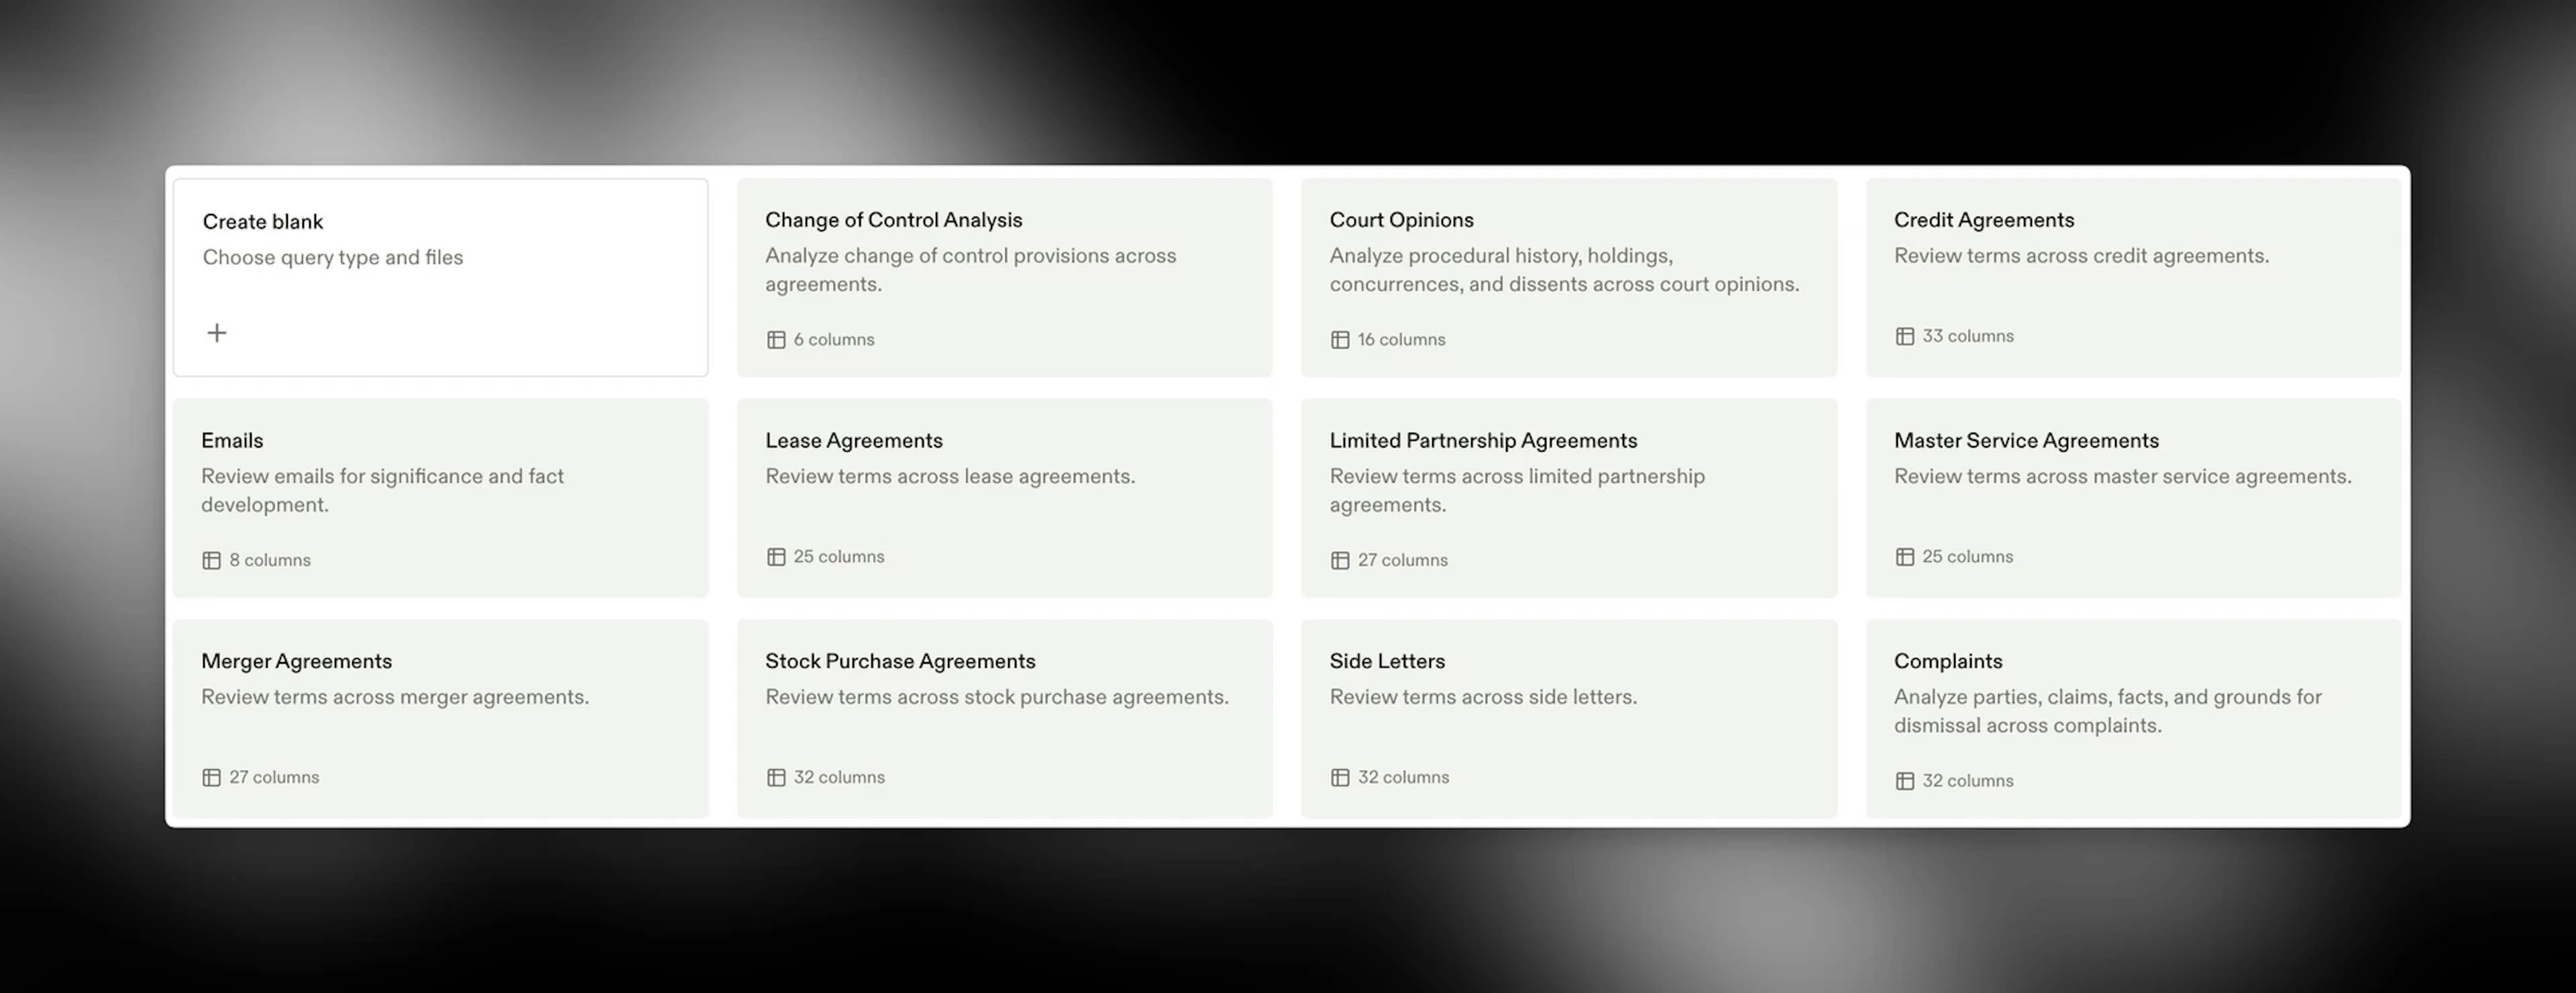Click the Create blank card title

click(x=263, y=222)
